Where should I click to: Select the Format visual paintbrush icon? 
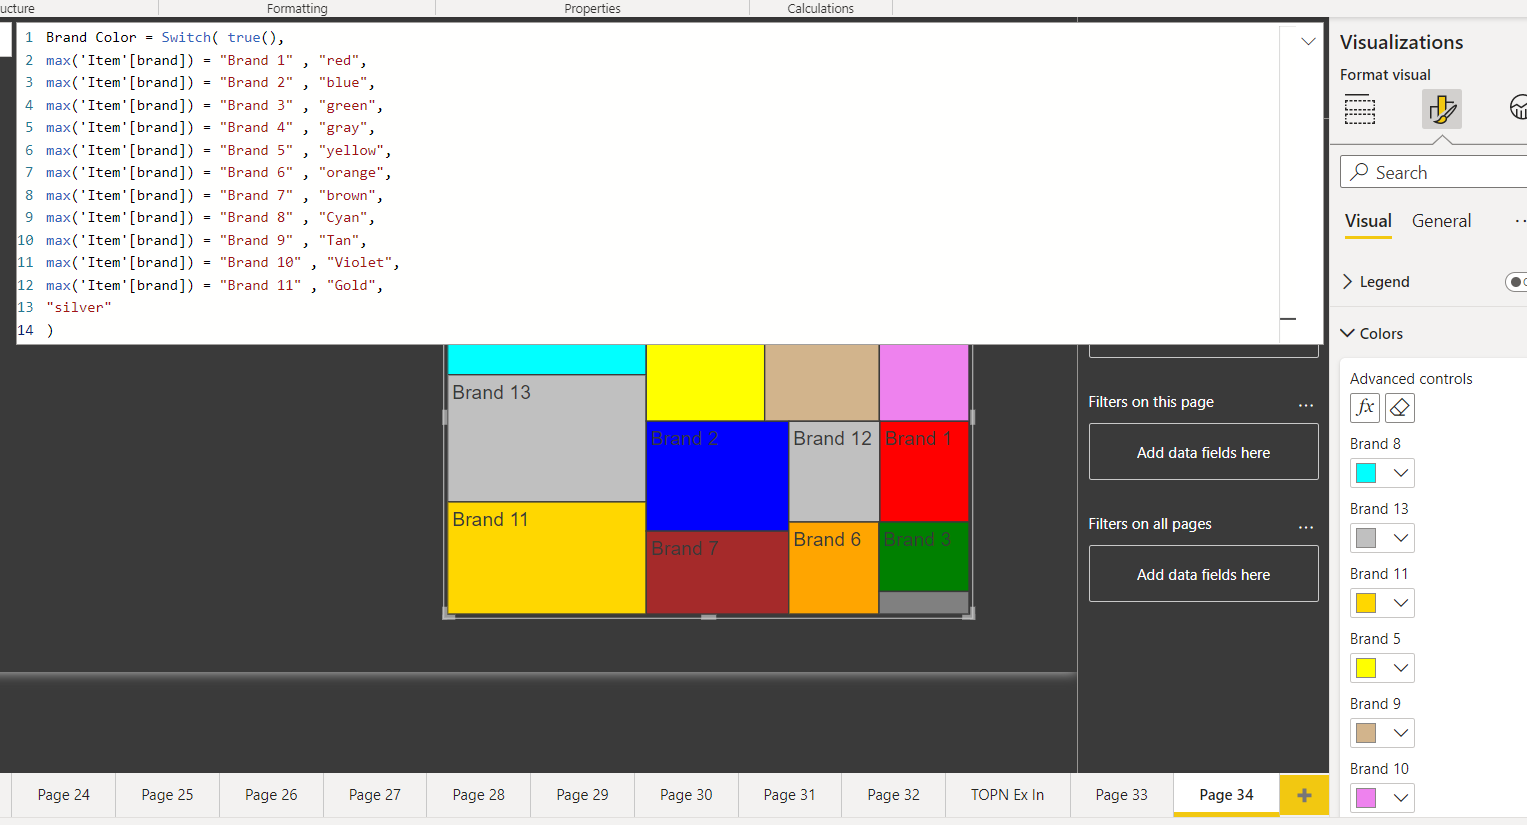tap(1442, 109)
